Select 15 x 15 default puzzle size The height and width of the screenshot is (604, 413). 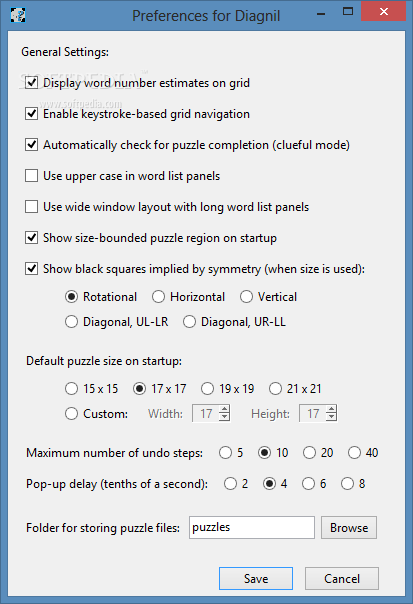[71, 389]
